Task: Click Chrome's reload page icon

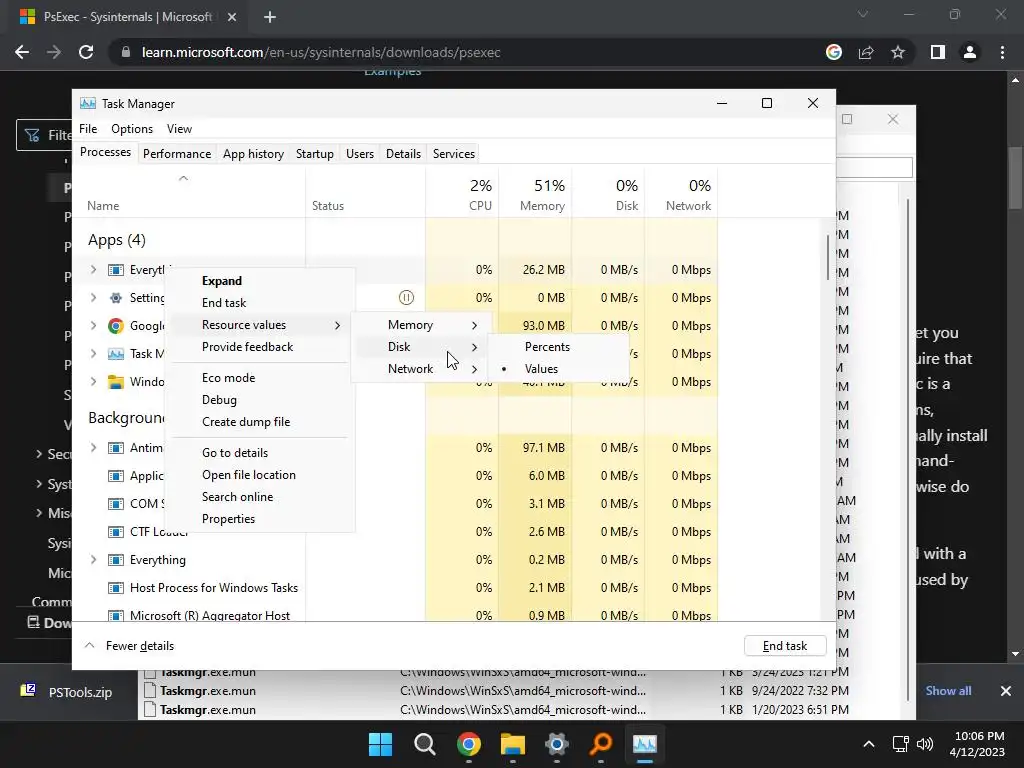Action: (86, 52)
